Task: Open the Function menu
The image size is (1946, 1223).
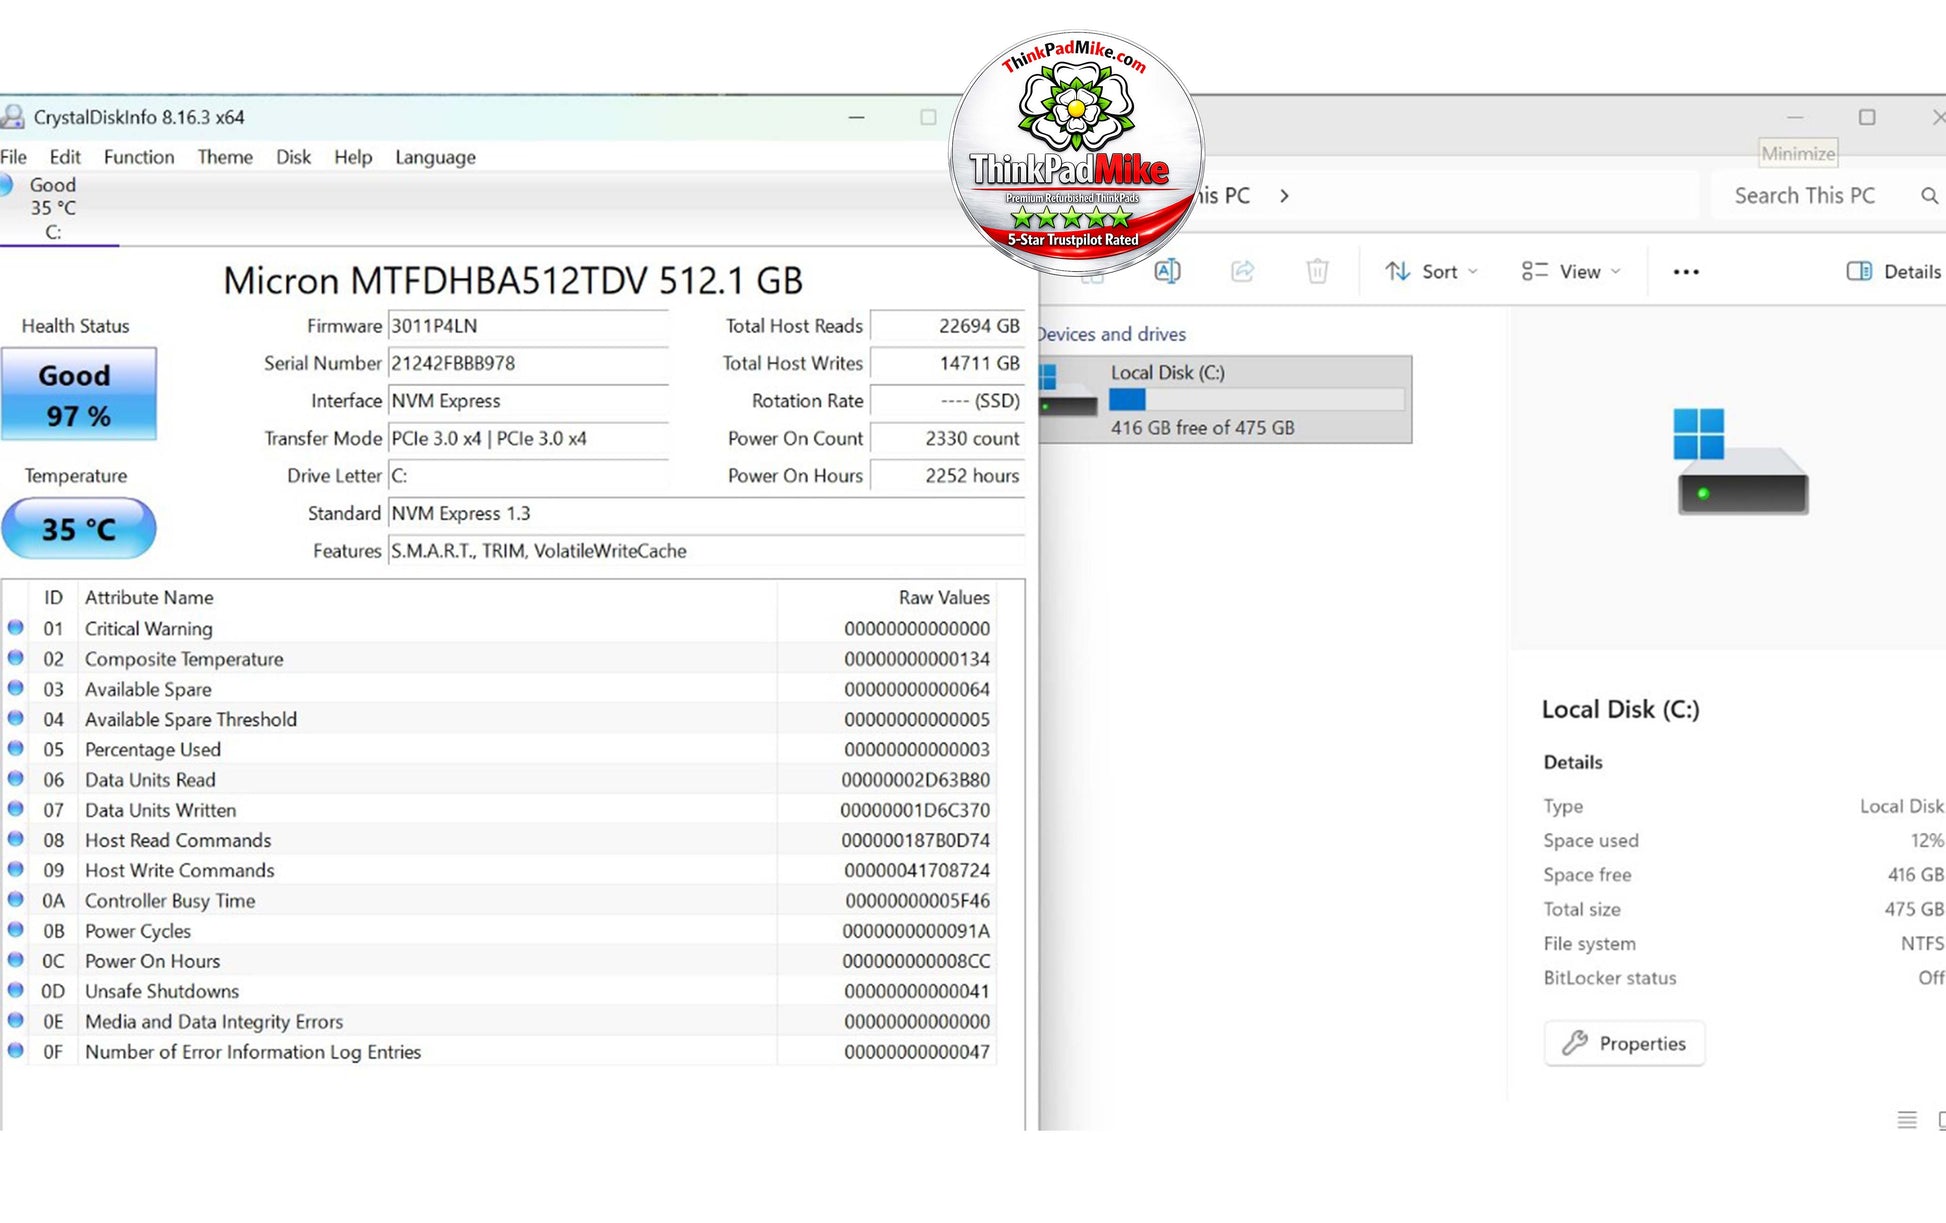Action: click(139, 157)
